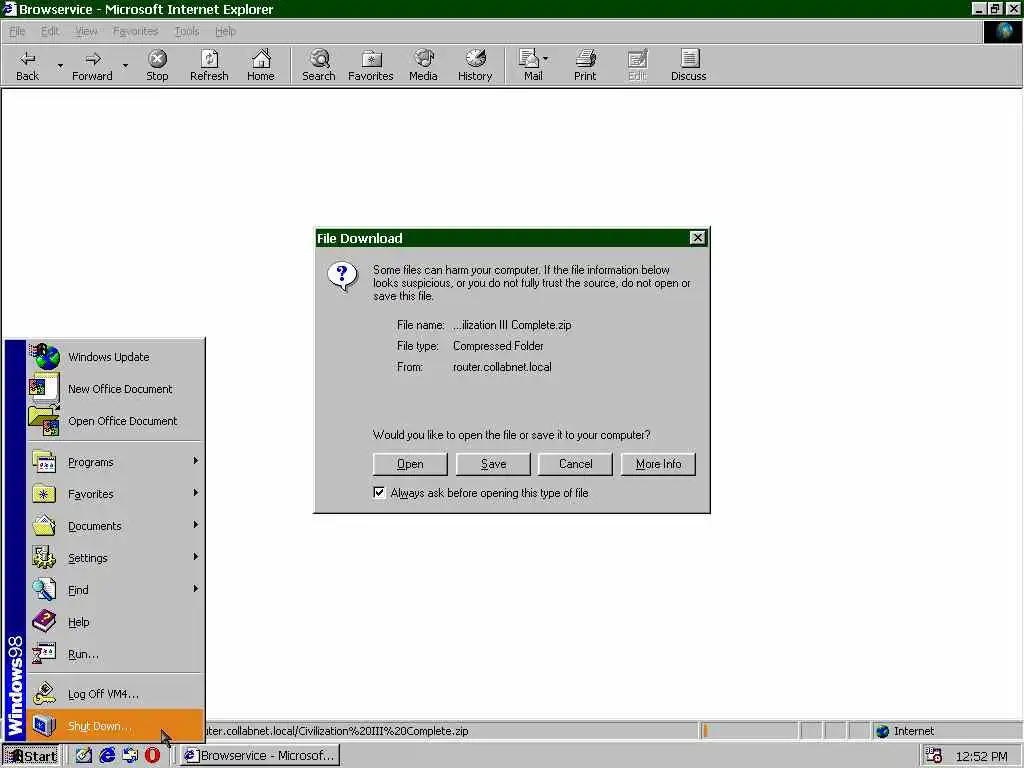Open the Search pane
Viewport: 1024px width, 768px height.
(x=319, y=65)
